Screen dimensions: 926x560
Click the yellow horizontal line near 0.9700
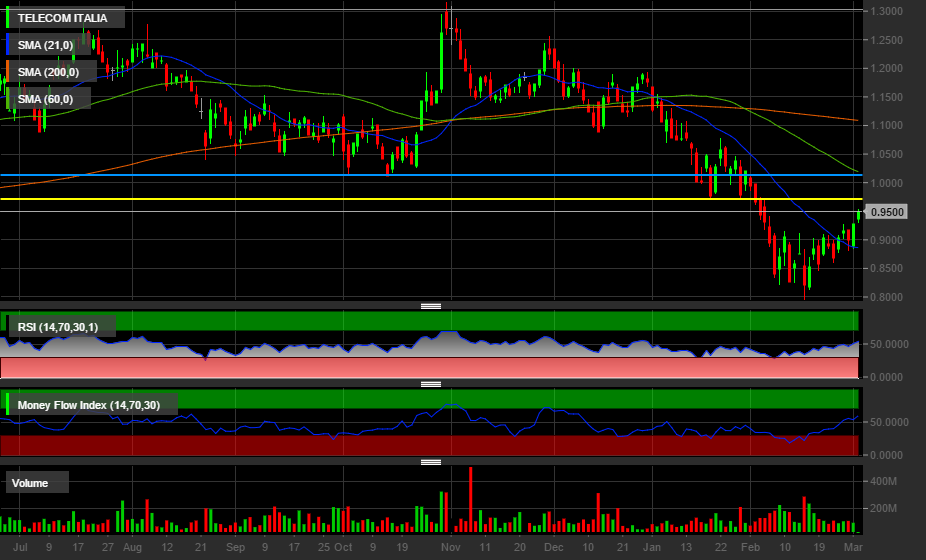pyautogui.click(x=431, y=199)
